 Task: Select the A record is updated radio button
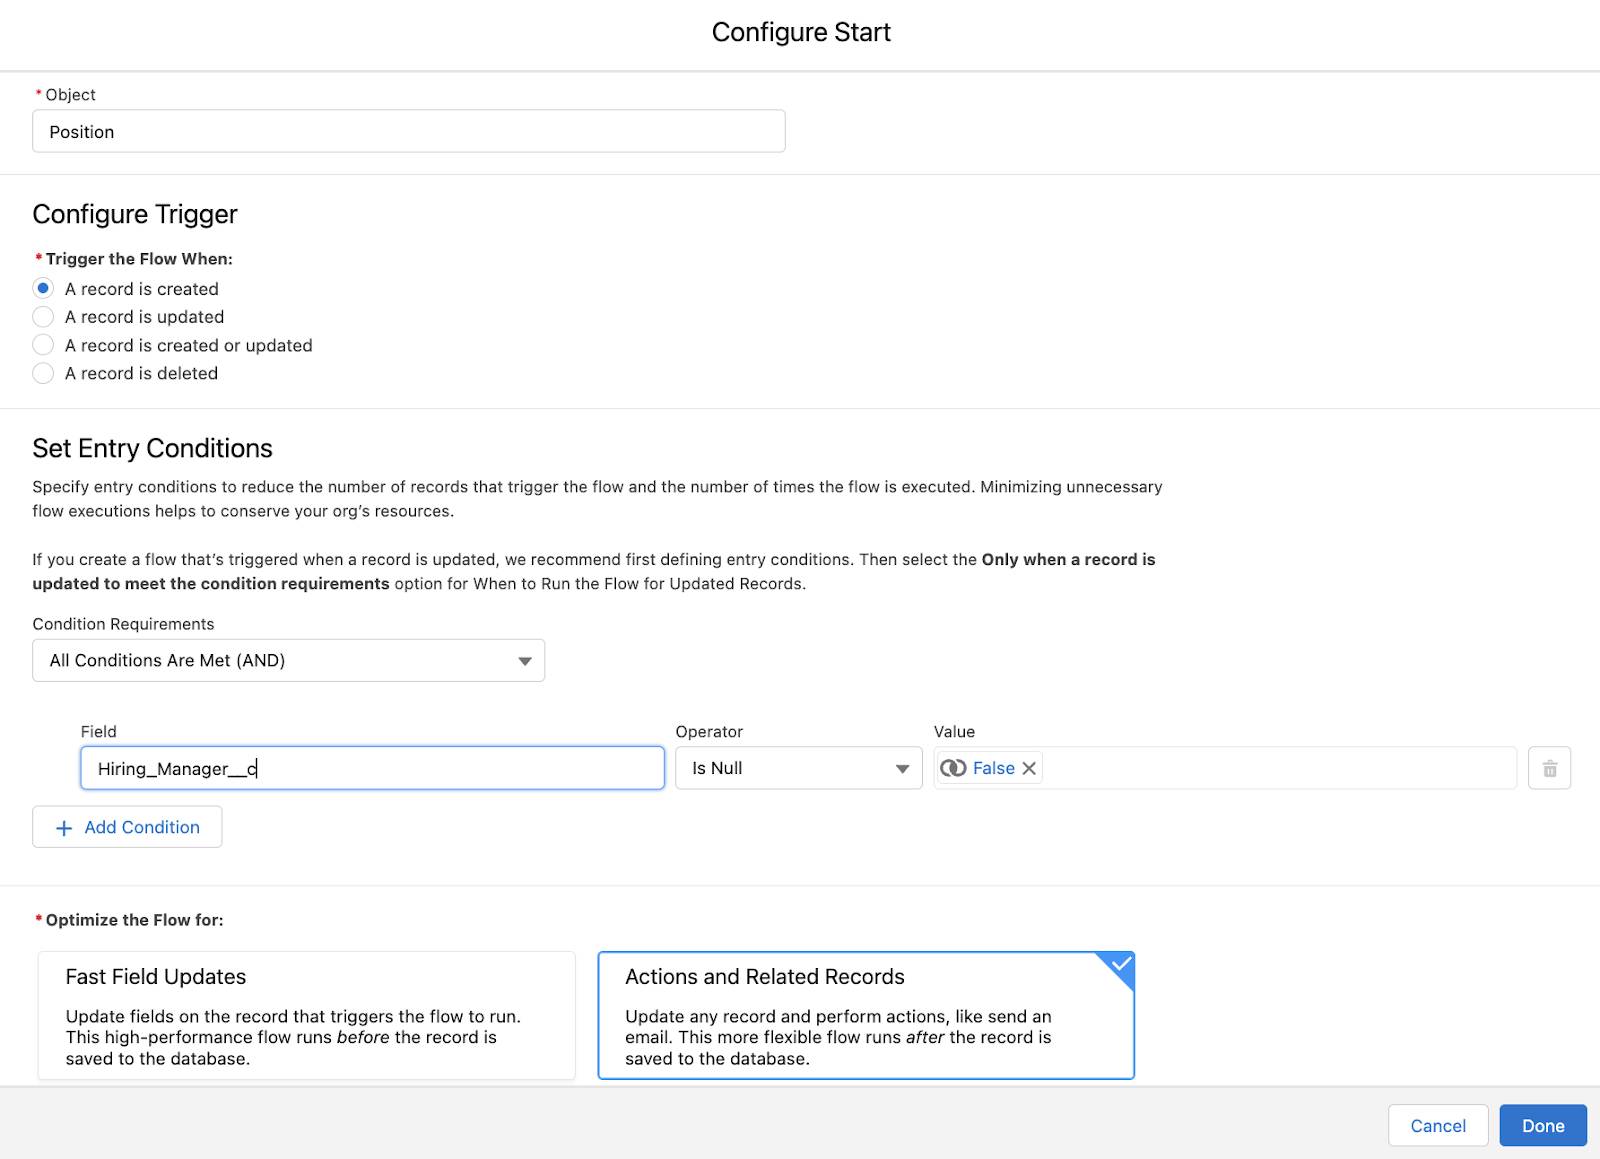(x=43, y=317)
